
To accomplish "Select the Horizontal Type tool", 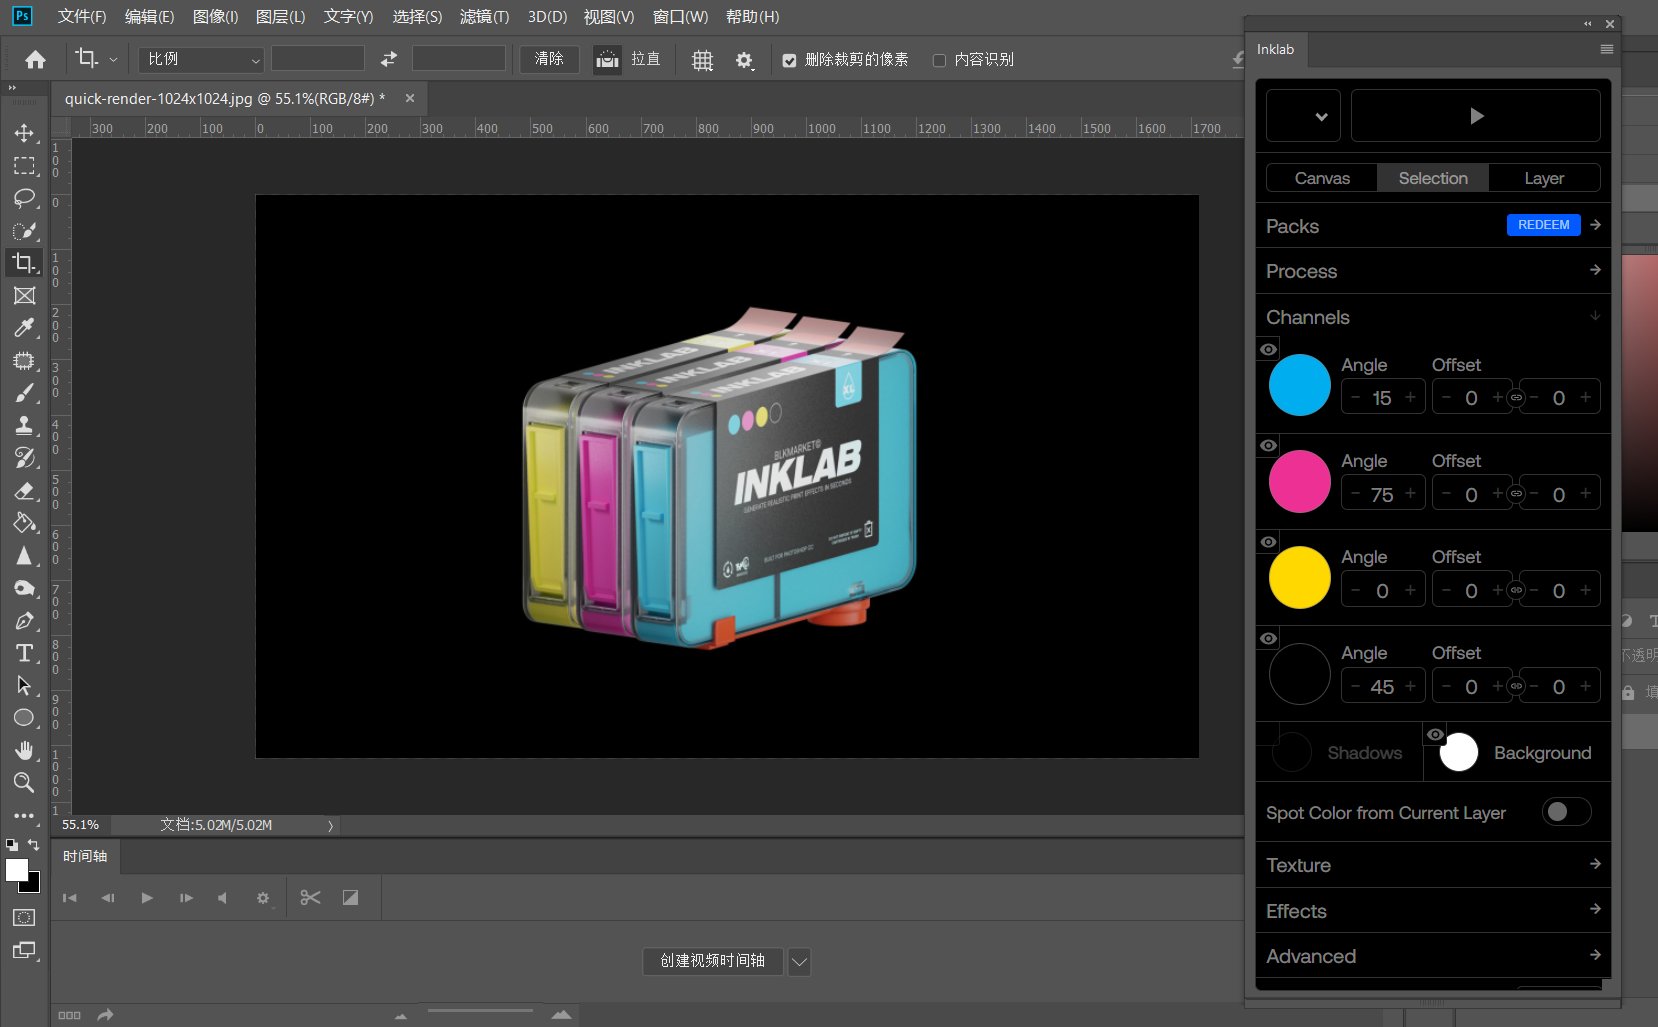I will 24,653.
